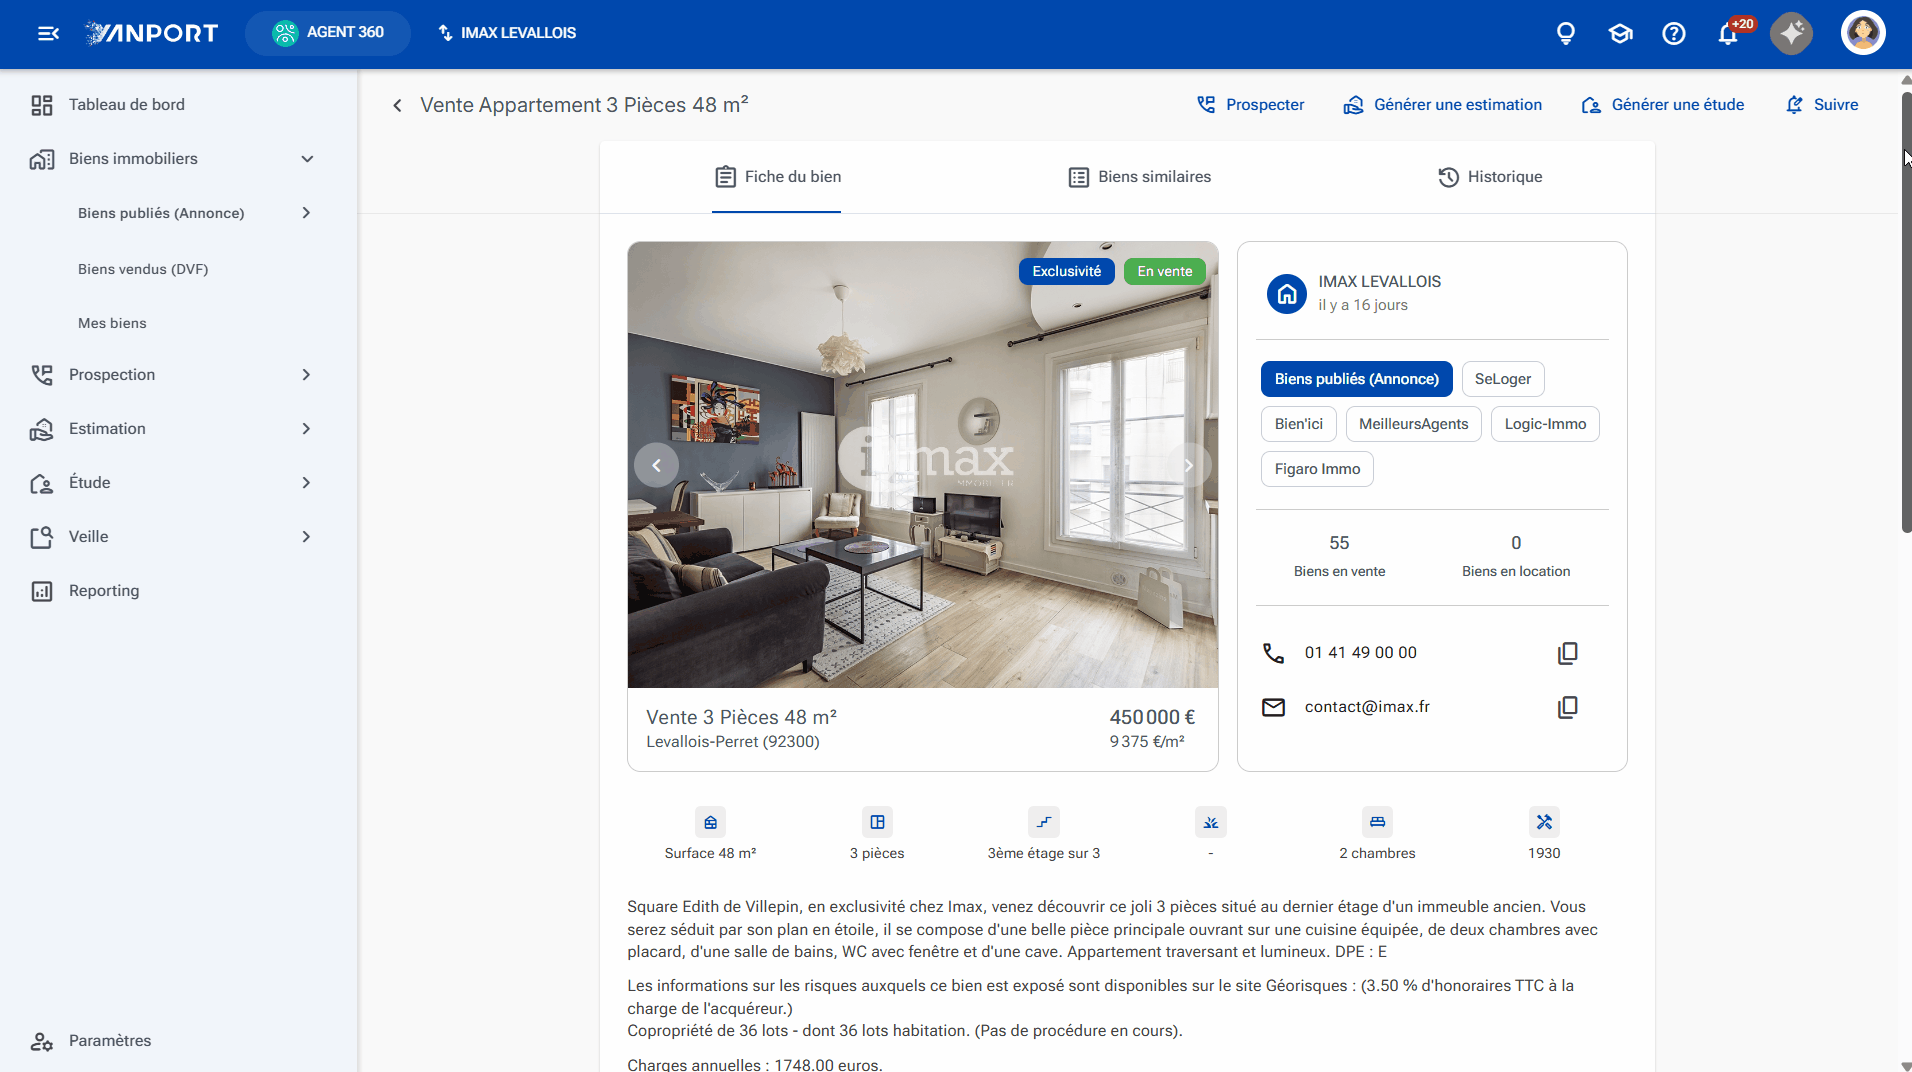The height and width of the screenshot is (1072, 1912).
Task: Expand the Étude menu
Action: (306, 483)
